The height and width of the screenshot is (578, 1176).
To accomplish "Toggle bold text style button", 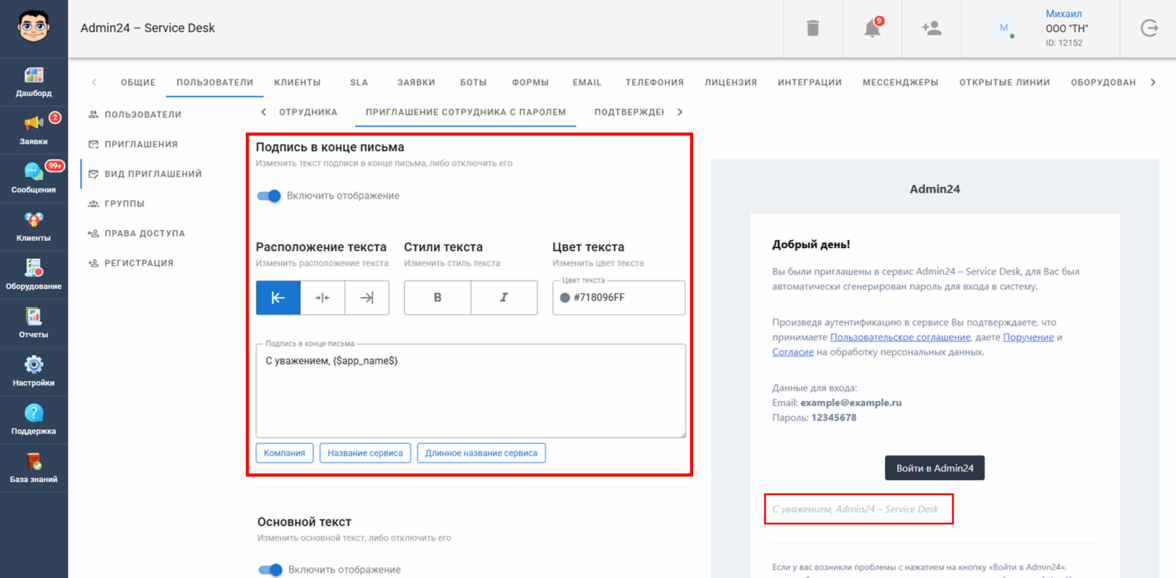I will coord(437,298).
